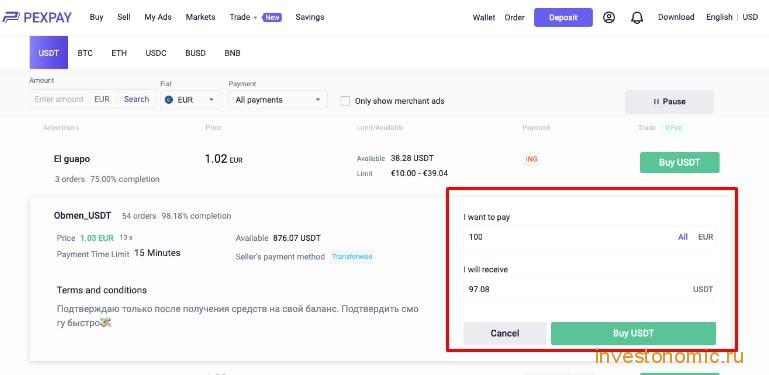The image size is (769, 375).
Task: Open Order in the top bar
Action: tap(514, 18)
